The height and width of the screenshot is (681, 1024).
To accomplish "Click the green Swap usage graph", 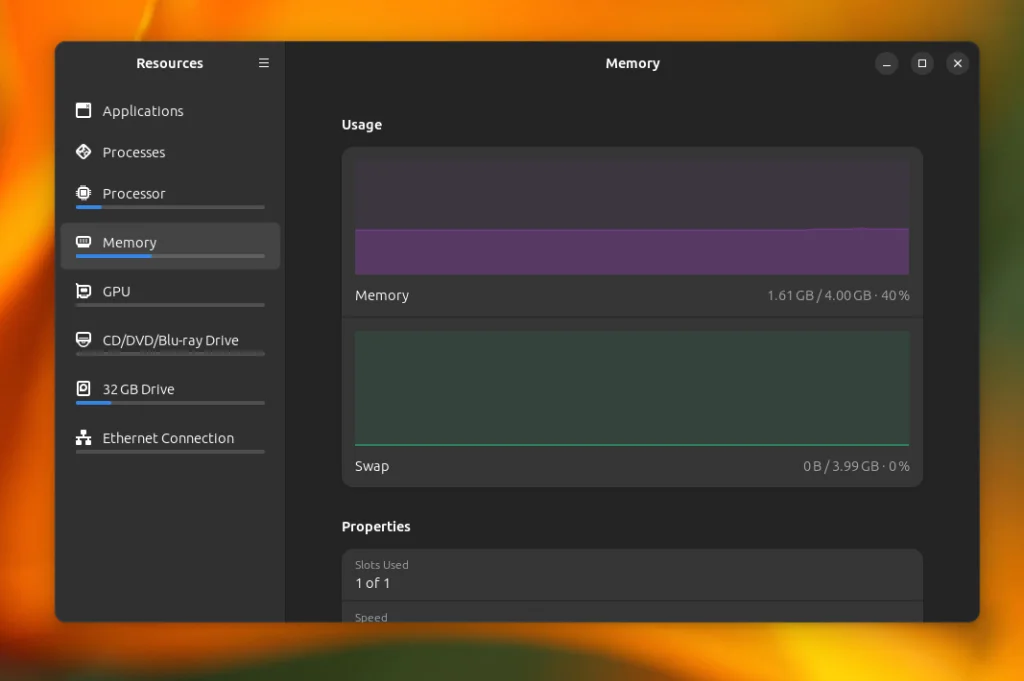I will click(632, 388).
